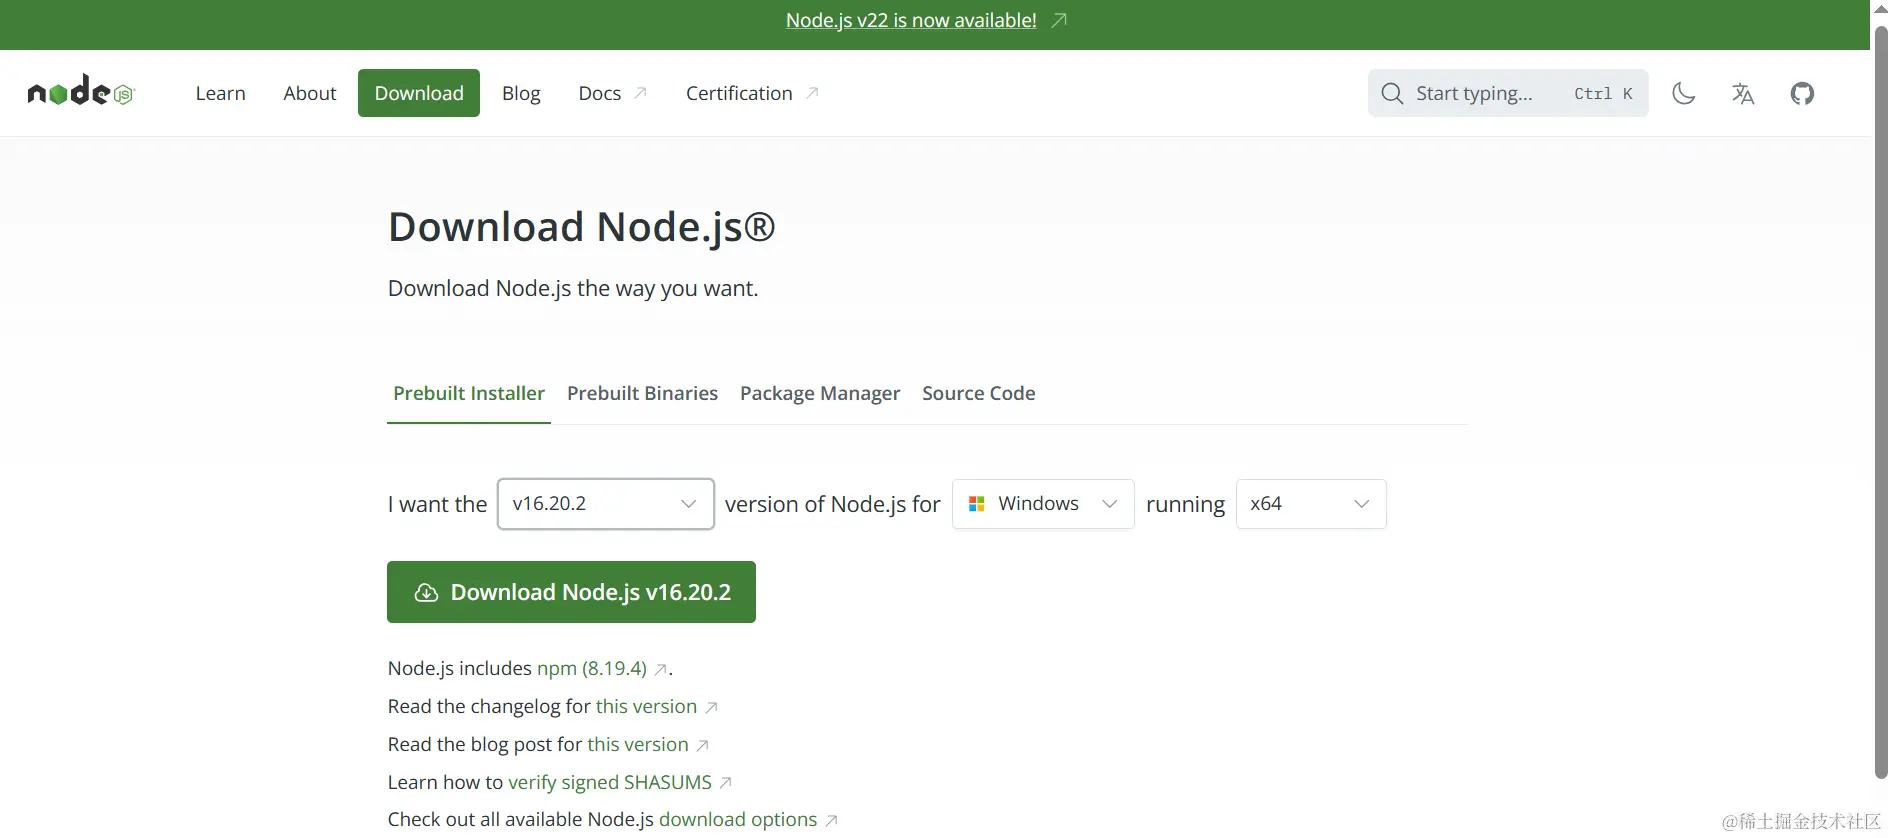Screen dimensions: 1888x838
Task: Open the Windows operating system dropdown
Action: pyautogui.click(x=1043, y=504)
